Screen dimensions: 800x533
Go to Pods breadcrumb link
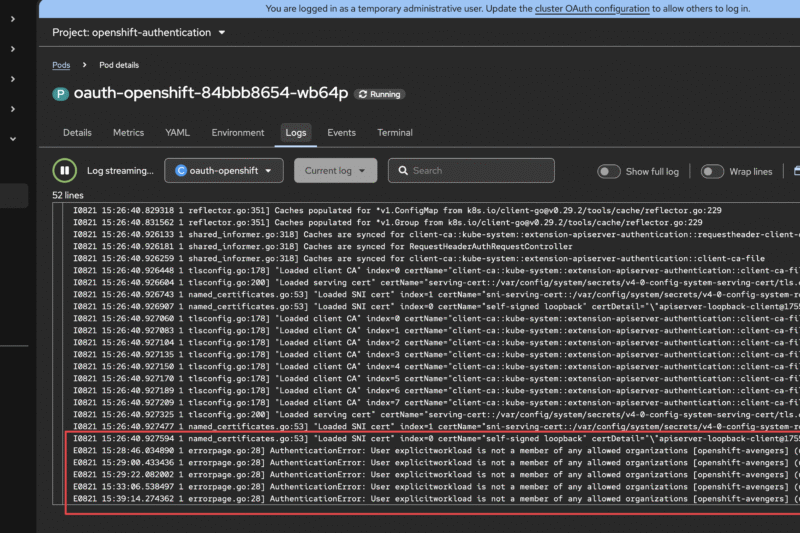click(x=61, y=65)
